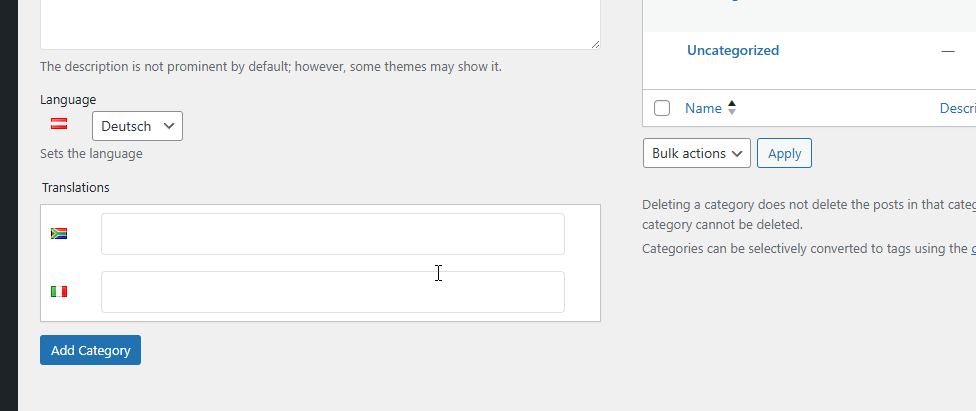Screen dimensions: 976x411
Task: Click the dash in the Uncategorized row
Action: point(948,51)
